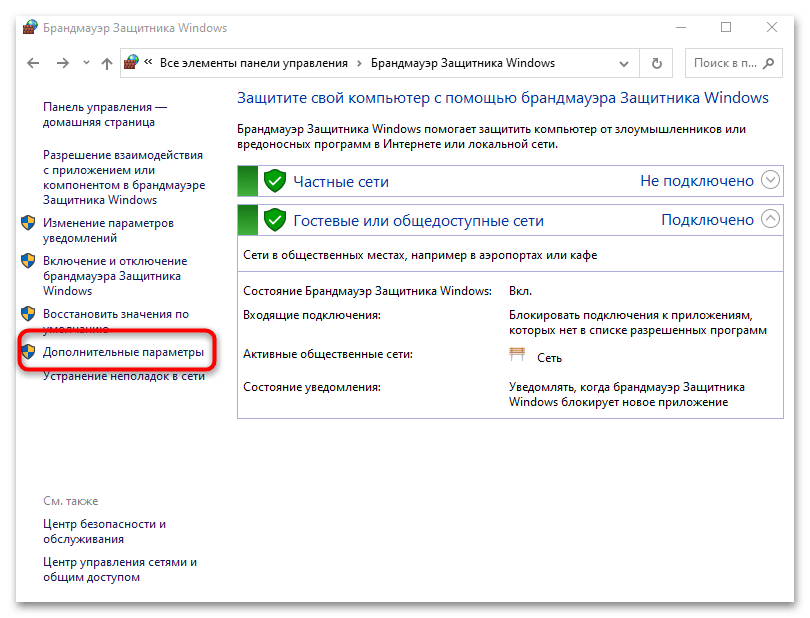The width and height of the screenshot is (810, 618).
Task: Expand address bar history dropdown
Action: point(624,64)
